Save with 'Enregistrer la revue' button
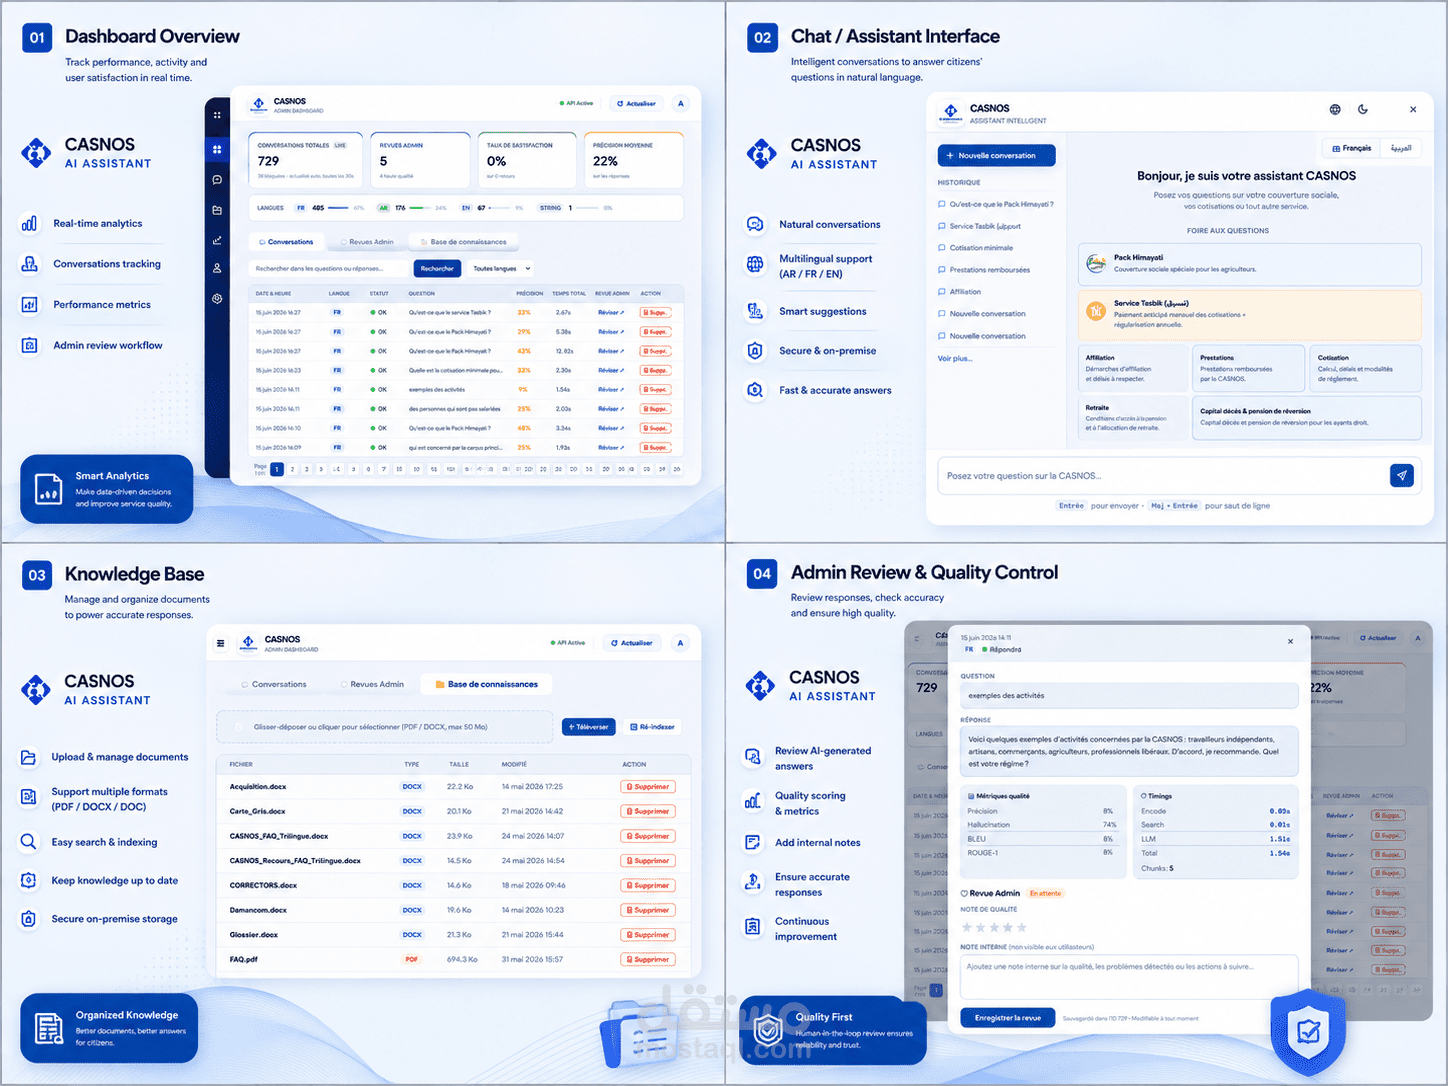 1008,1018
